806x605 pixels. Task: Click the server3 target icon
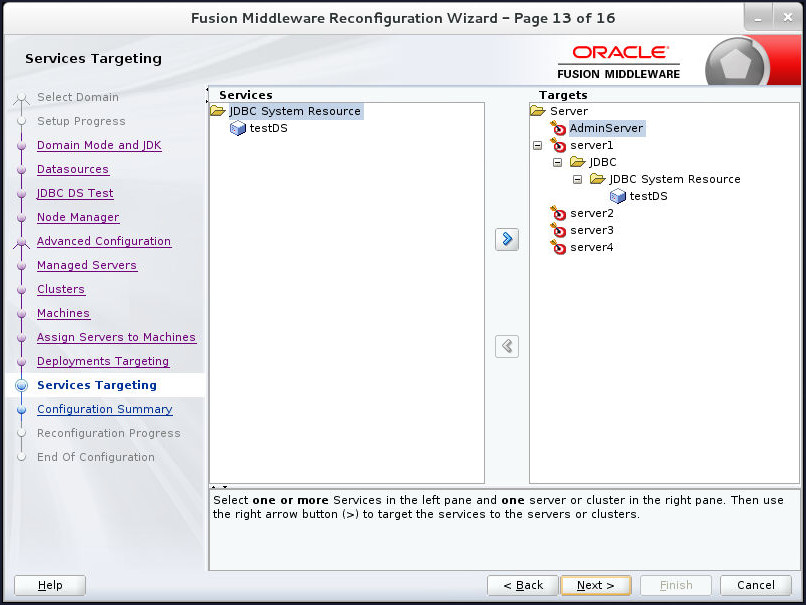pyautogui.click(x=558, y=230)
